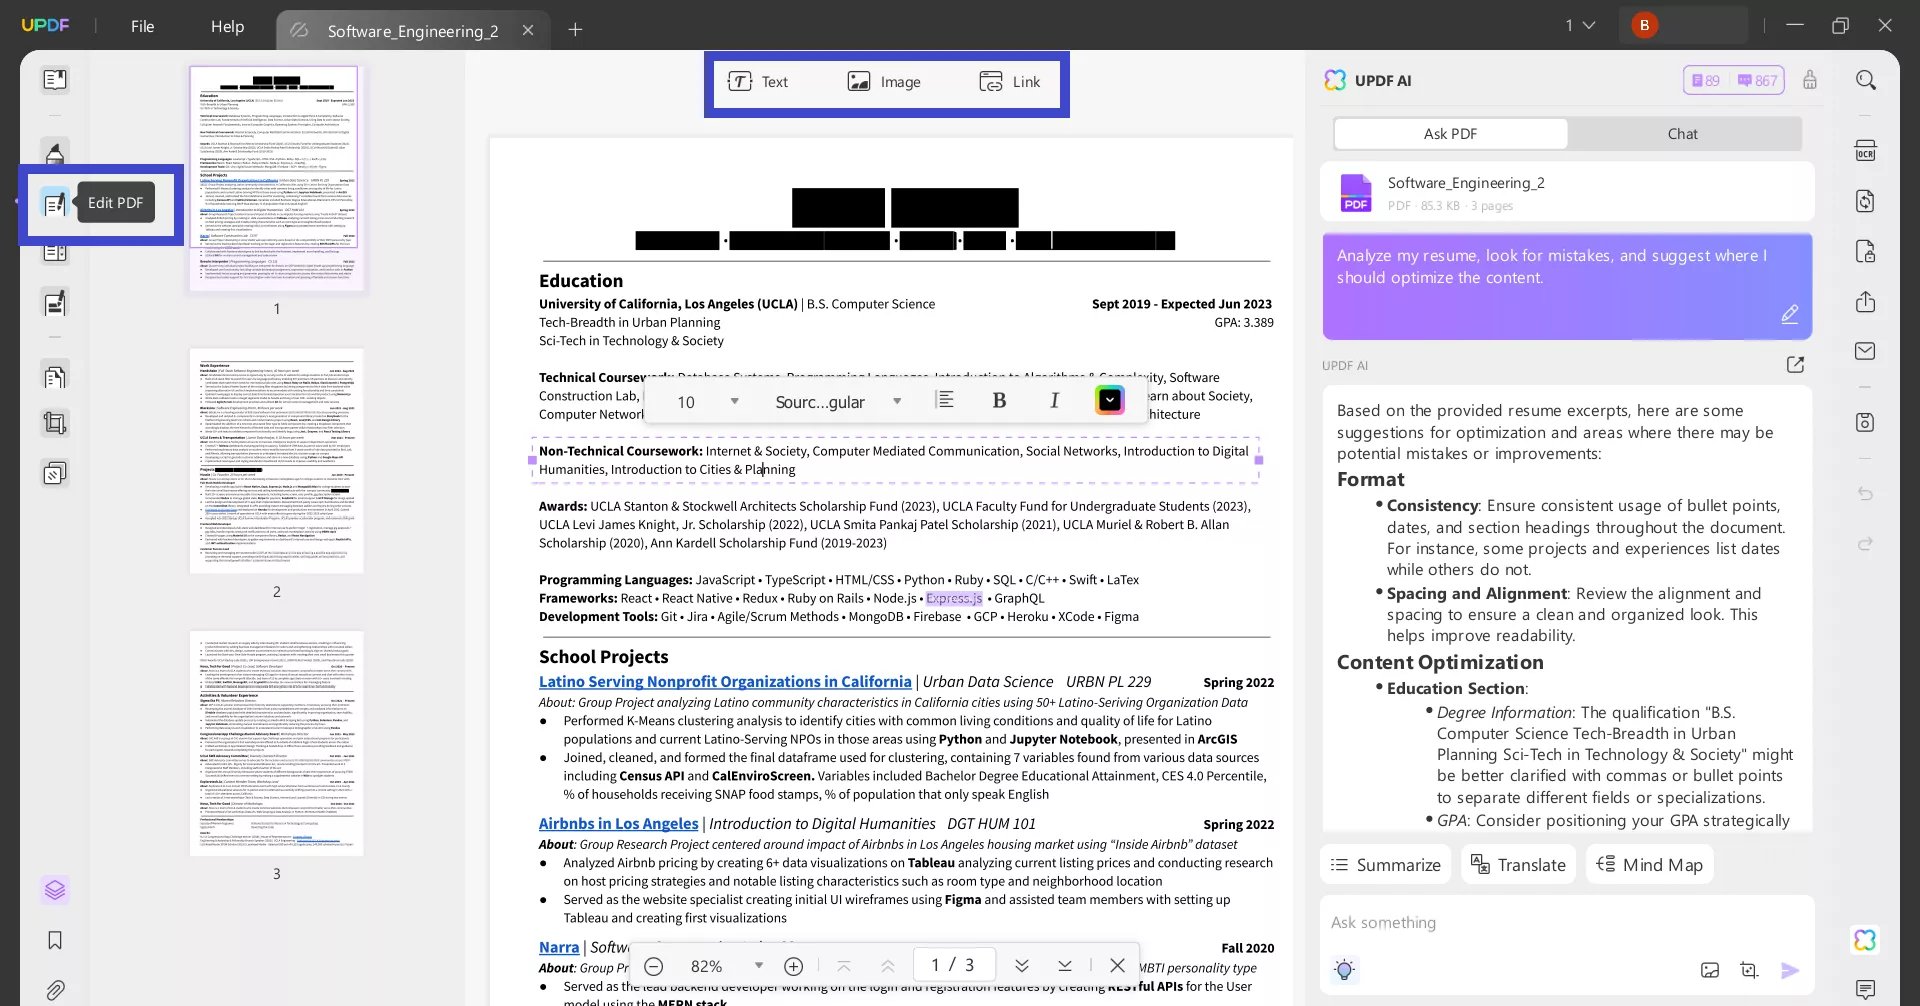Toggle Bold formatting in text toolbar
This screenshot has height=1006, width=1920.
point(998,400)
